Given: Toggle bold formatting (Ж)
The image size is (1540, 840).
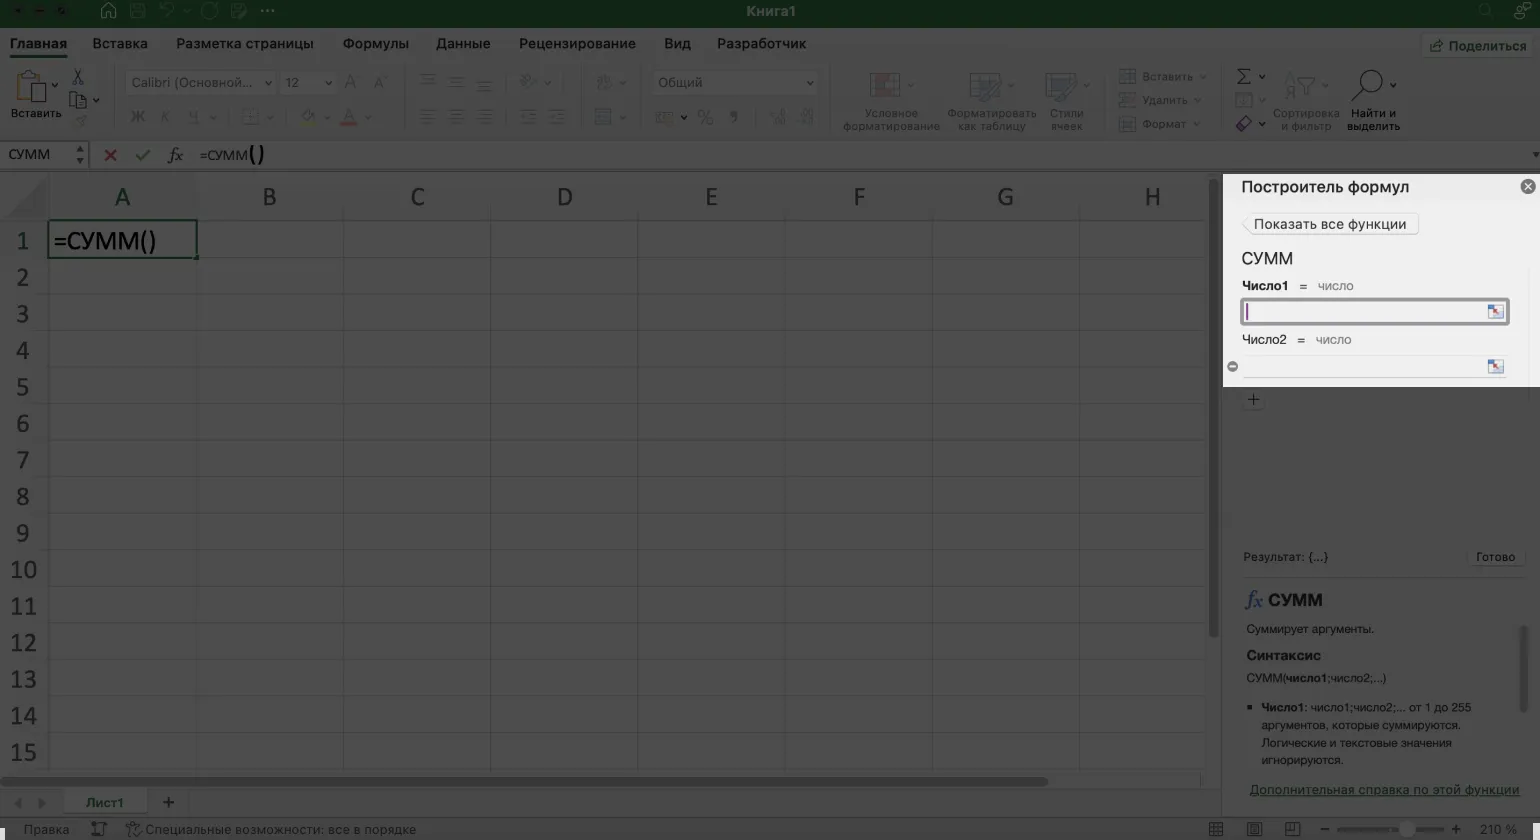Looking at the screenshot, I should [x=138, y=117].
